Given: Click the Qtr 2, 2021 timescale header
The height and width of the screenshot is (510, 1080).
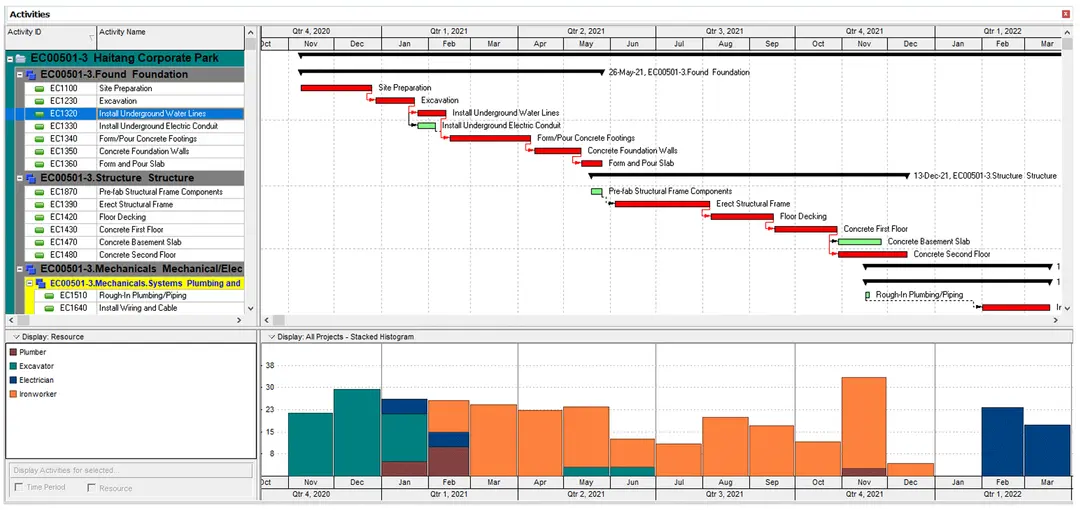Looking at the screenshot, I should pos(587,31).
